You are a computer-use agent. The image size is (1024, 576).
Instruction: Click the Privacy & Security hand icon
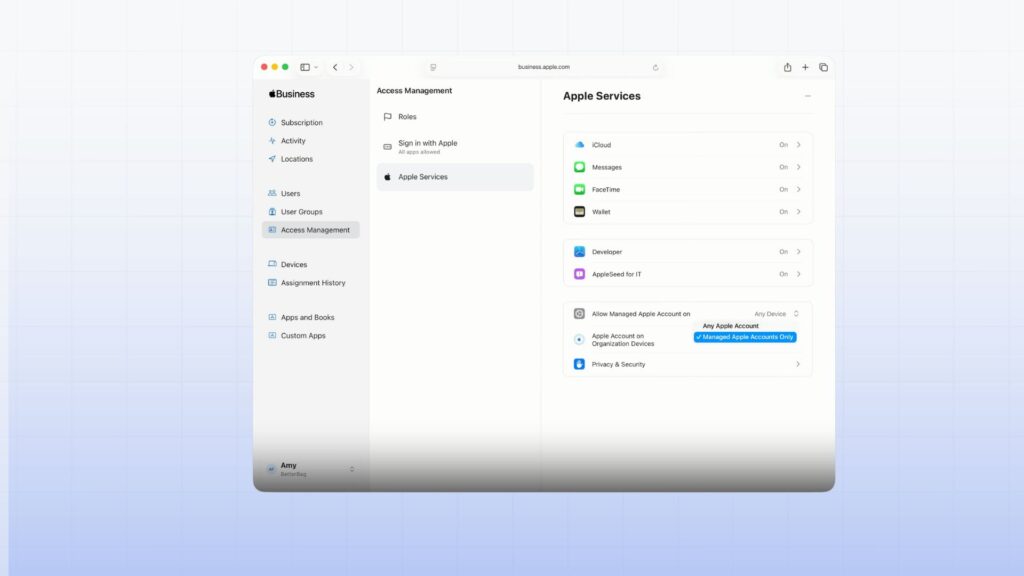click(579, 364)
